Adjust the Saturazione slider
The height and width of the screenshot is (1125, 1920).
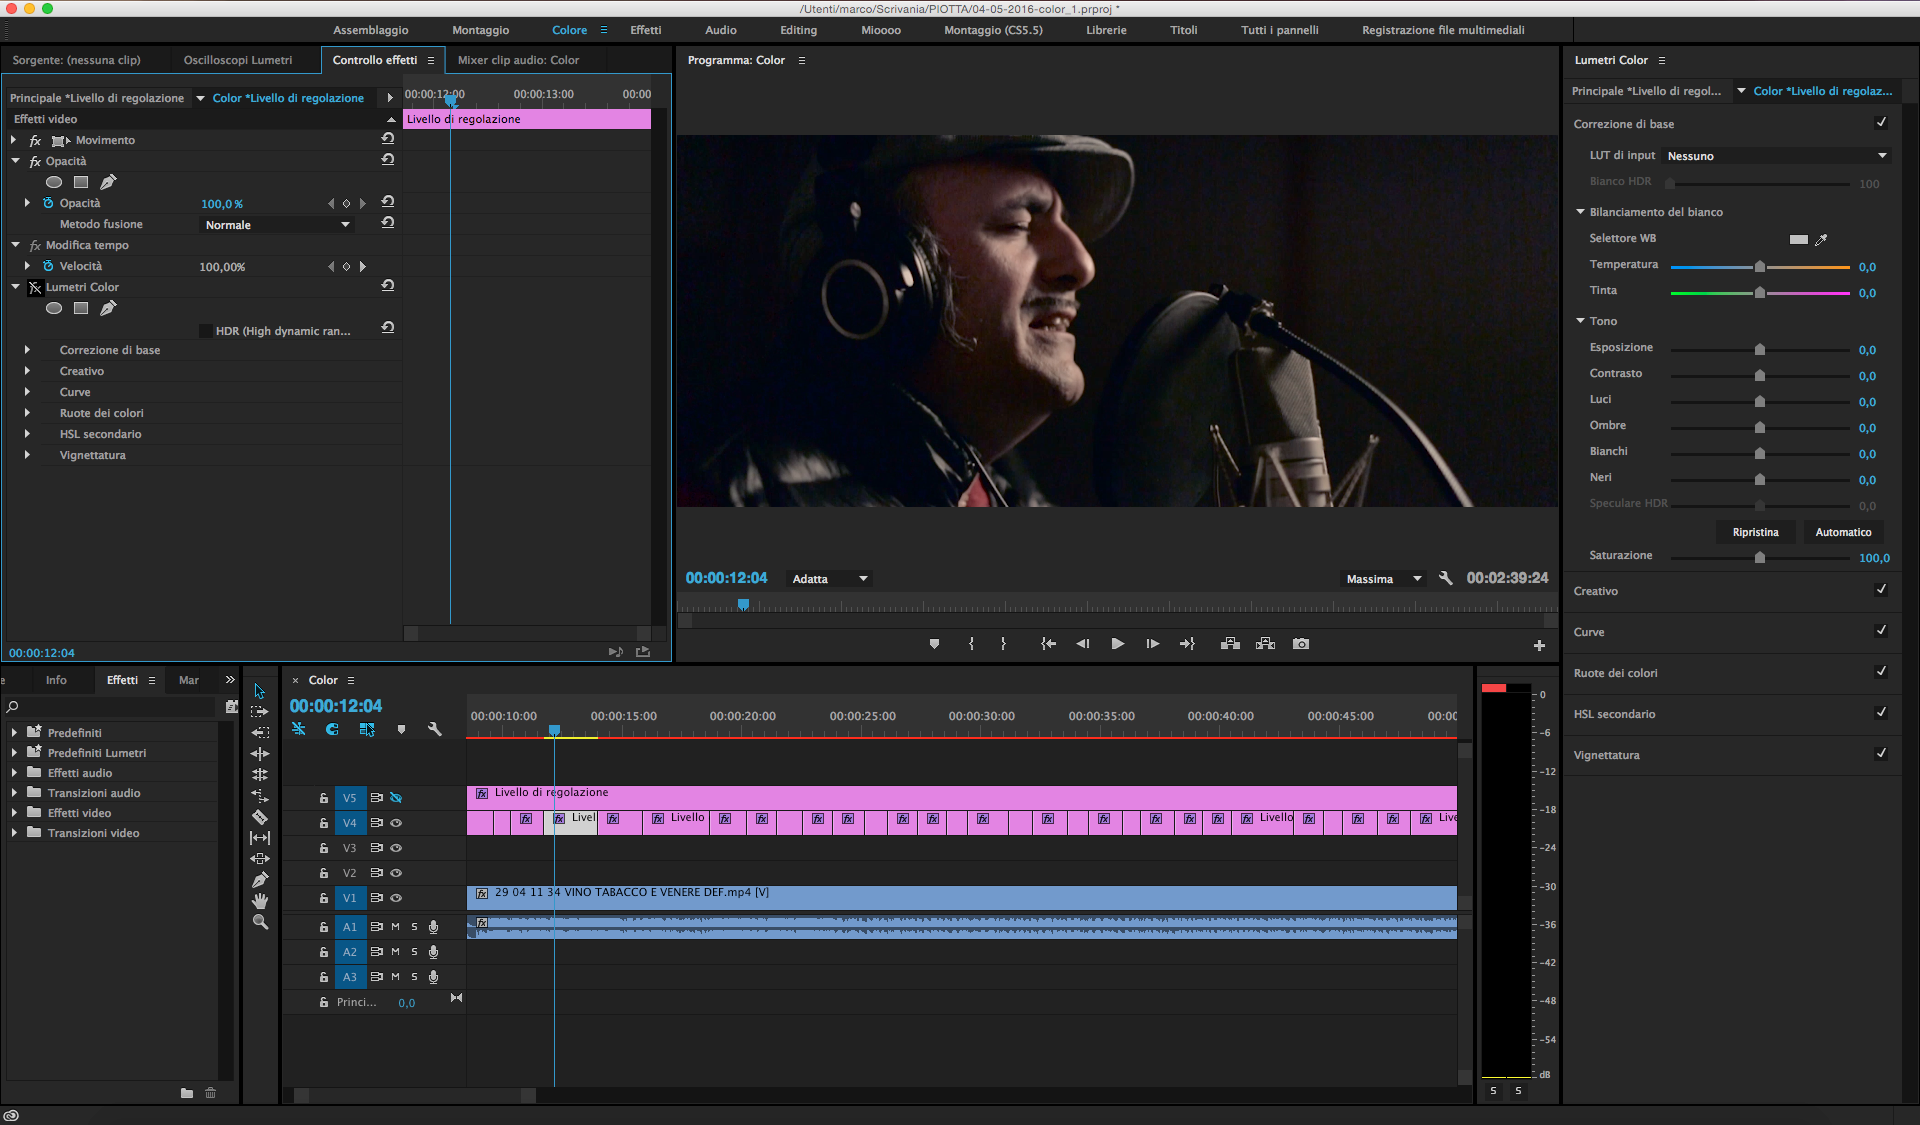(x=1760, y=558)
